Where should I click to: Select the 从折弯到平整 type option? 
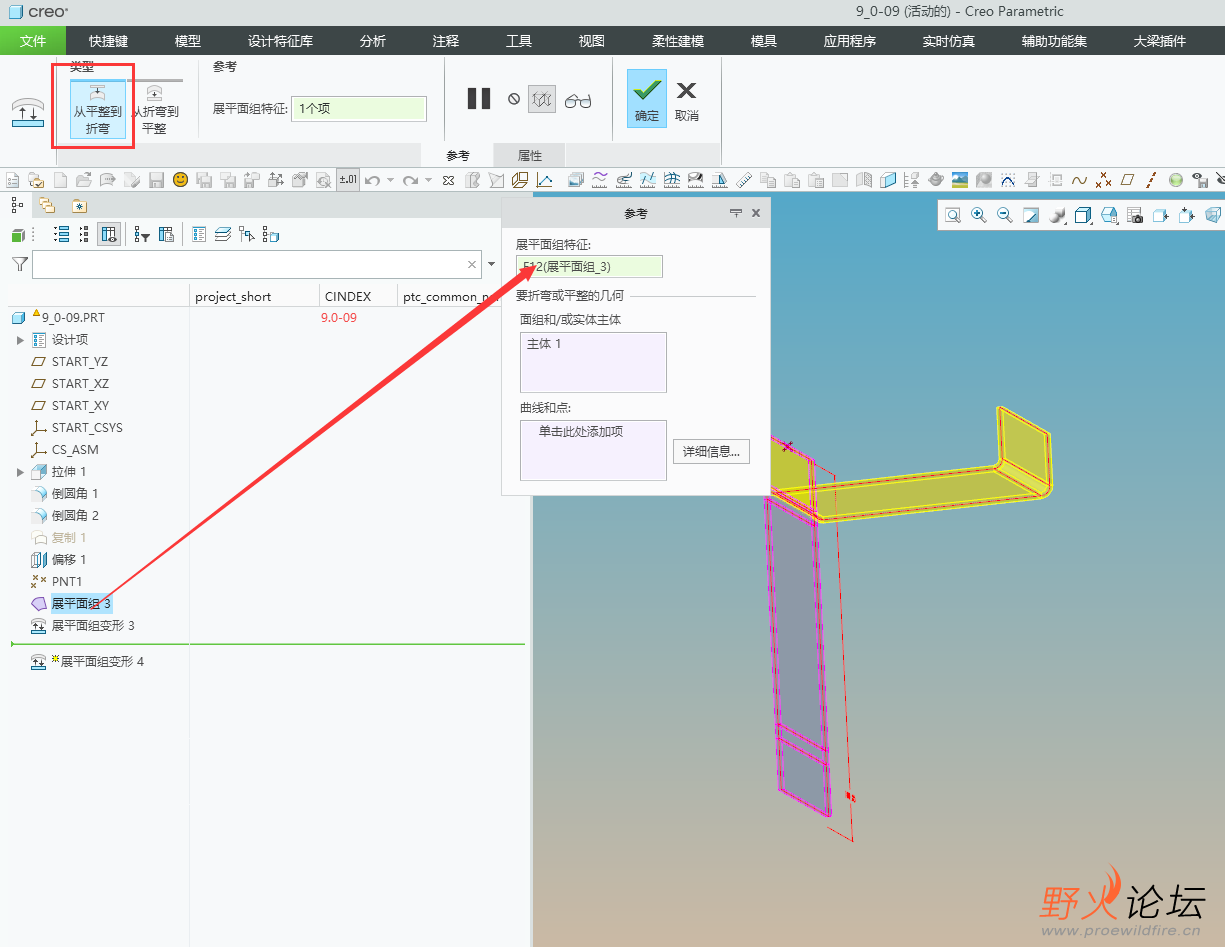(155, 109)
